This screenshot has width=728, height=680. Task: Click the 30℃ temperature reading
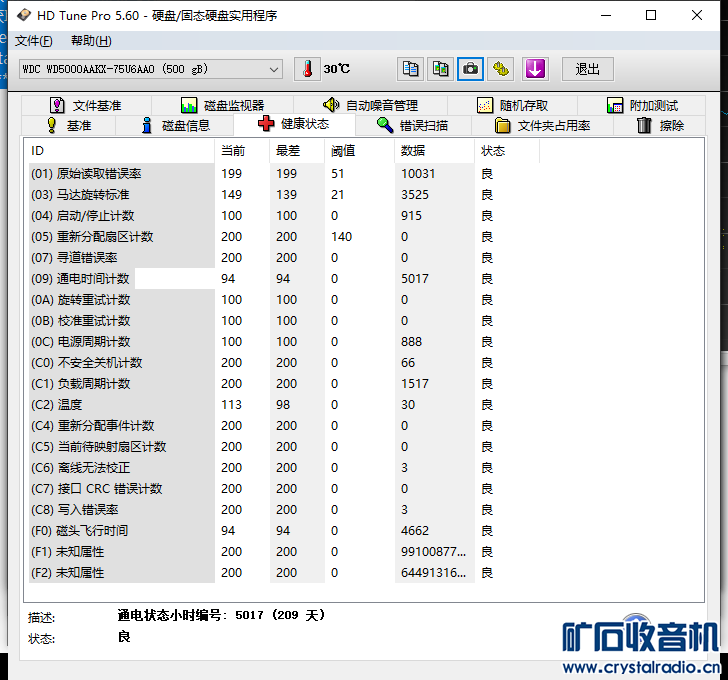(x=337, y=69)
